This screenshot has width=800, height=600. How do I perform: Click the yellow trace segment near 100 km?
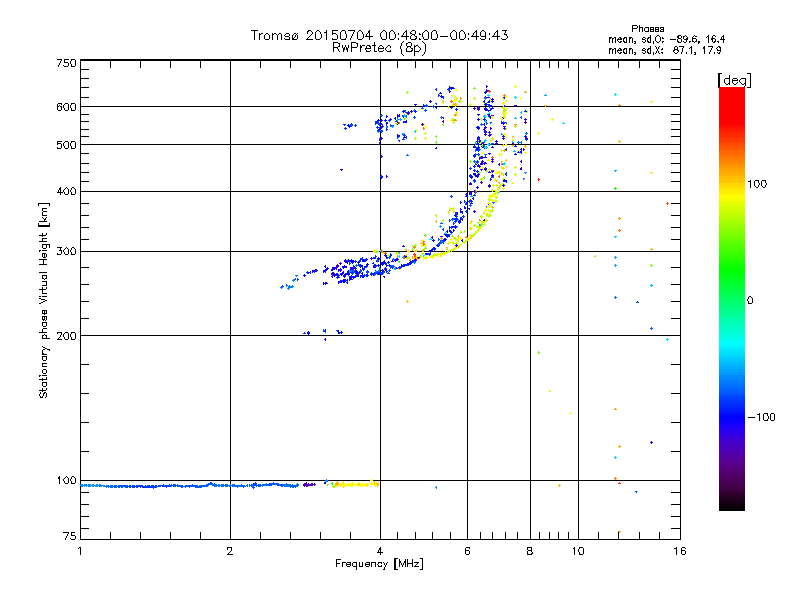356,484
